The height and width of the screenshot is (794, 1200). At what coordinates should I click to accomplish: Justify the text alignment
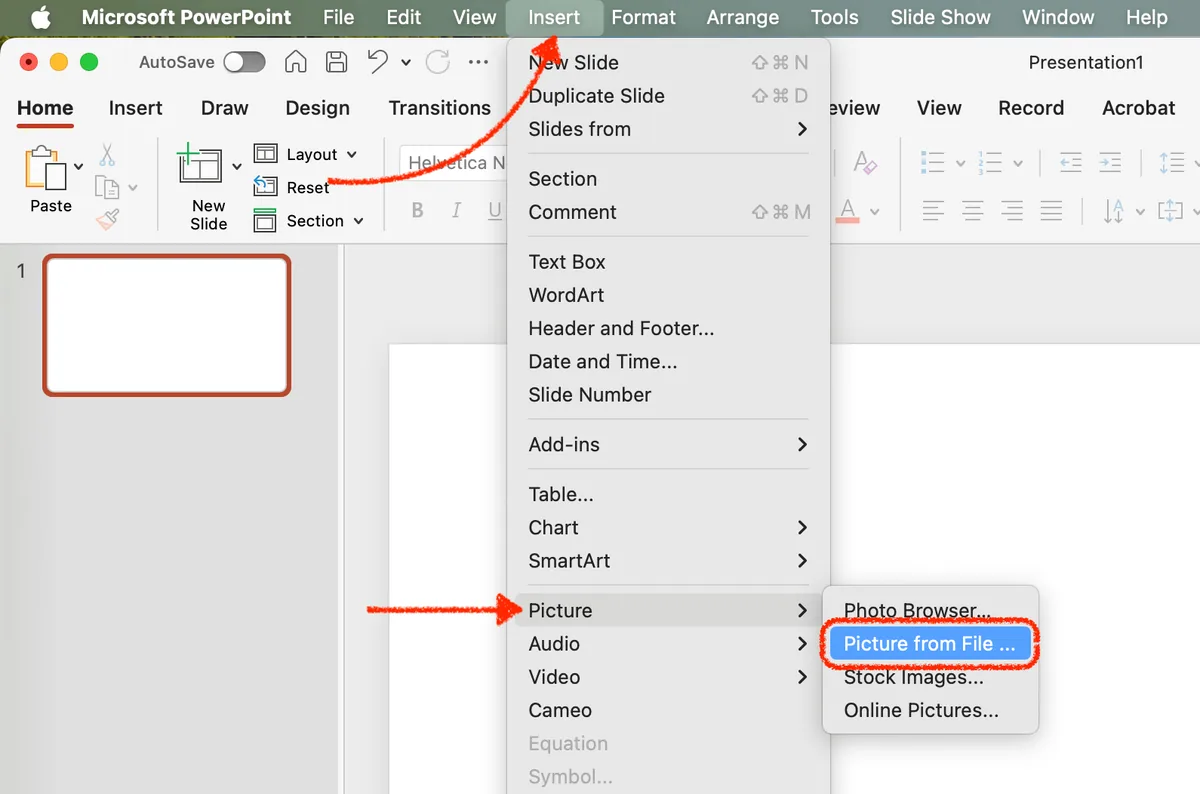point(1051,211)
